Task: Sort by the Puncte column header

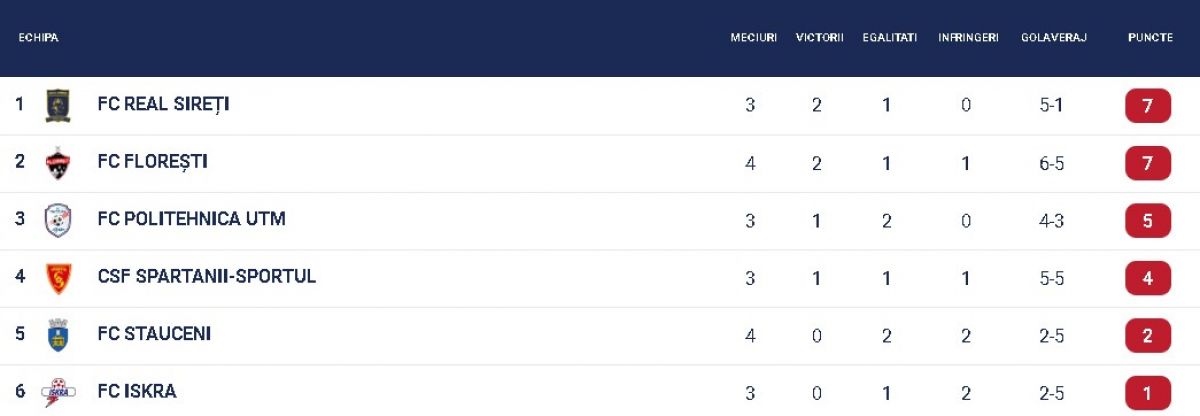Action: tap(1150, 37)
